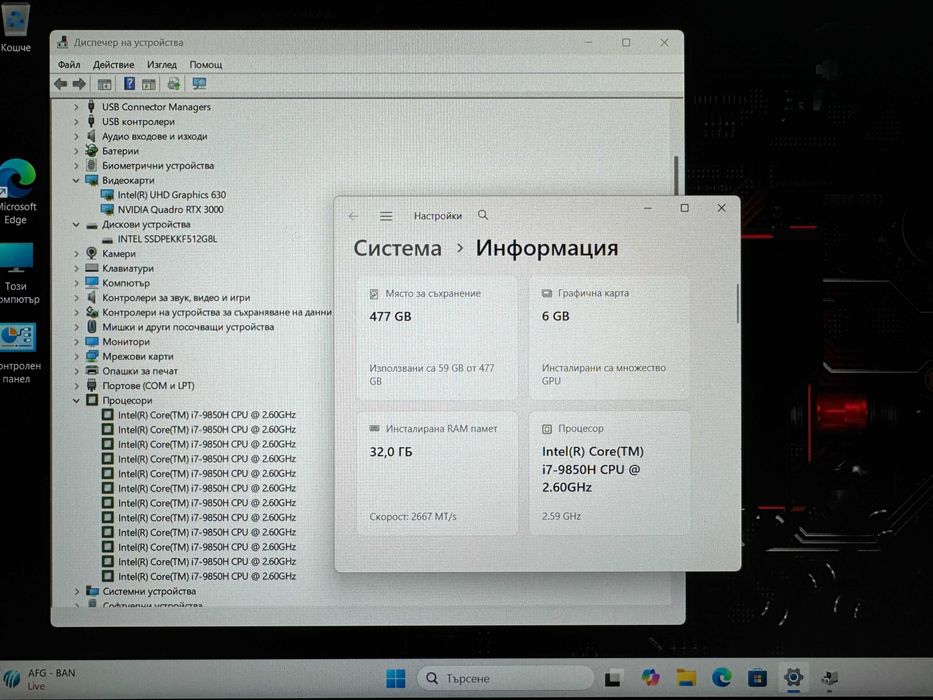
Task: Collapse the Процесори node
Action: pos(76,401)
